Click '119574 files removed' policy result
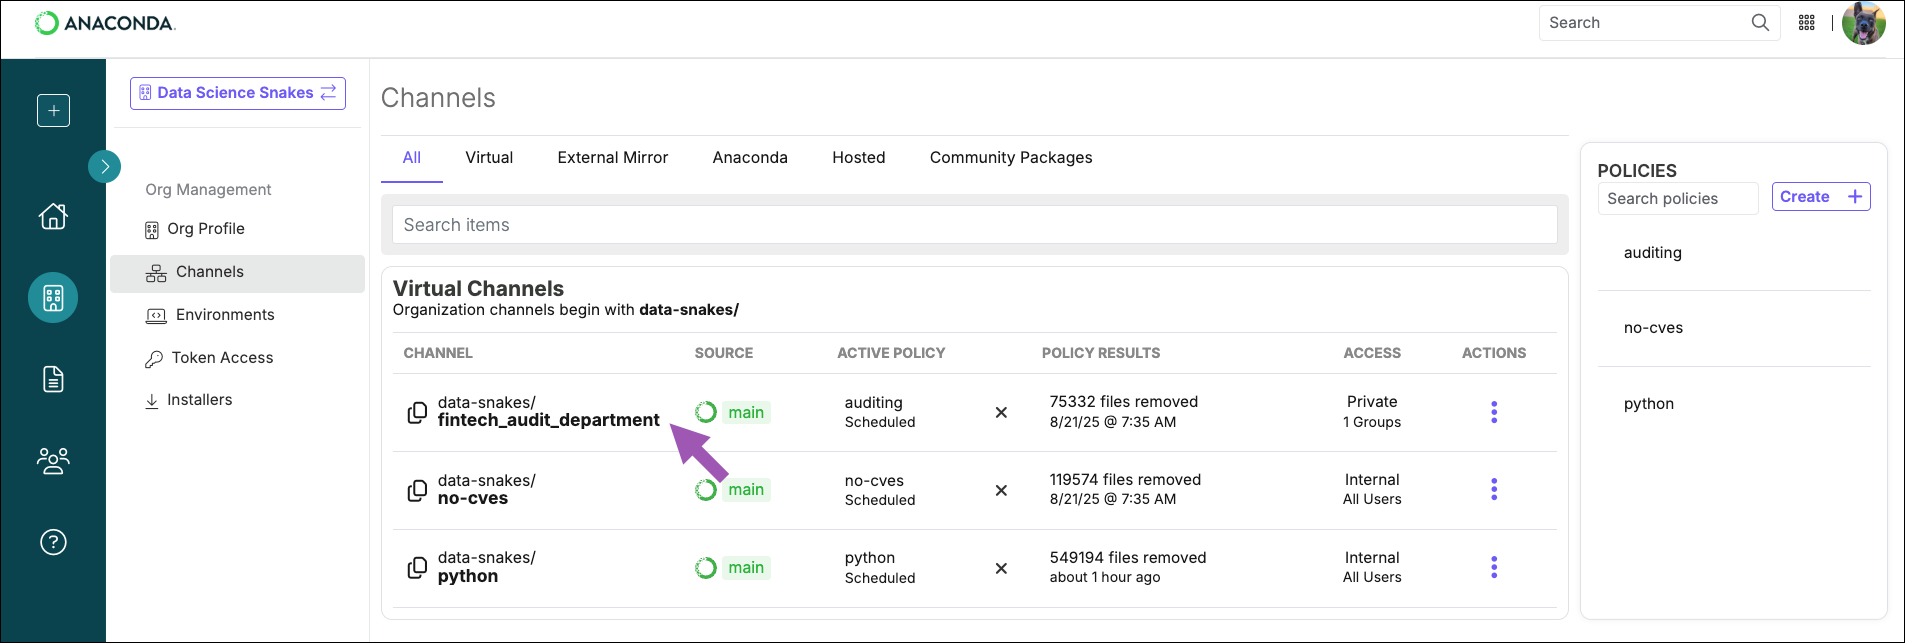 coord(1125,480)
